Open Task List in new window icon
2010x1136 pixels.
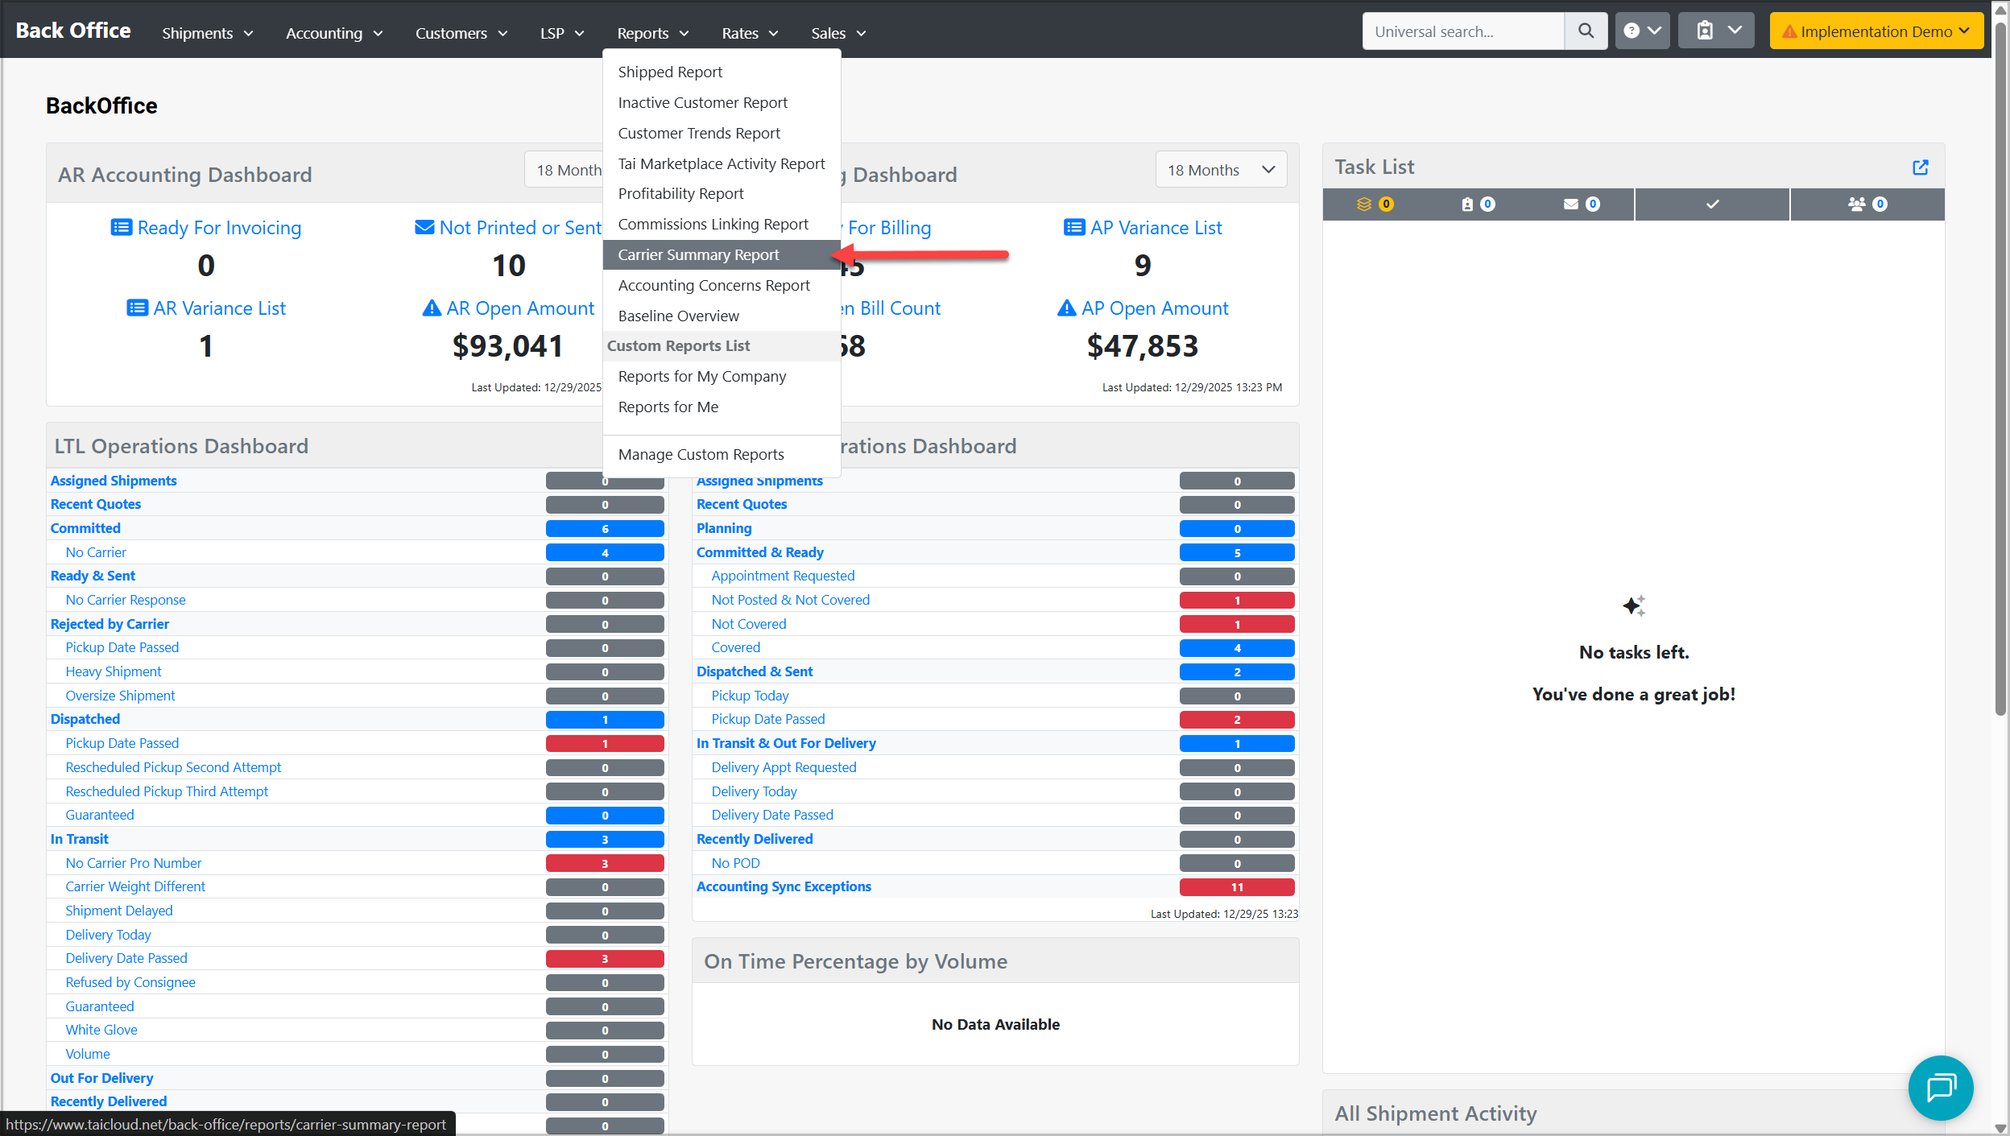click(1920, 167)
